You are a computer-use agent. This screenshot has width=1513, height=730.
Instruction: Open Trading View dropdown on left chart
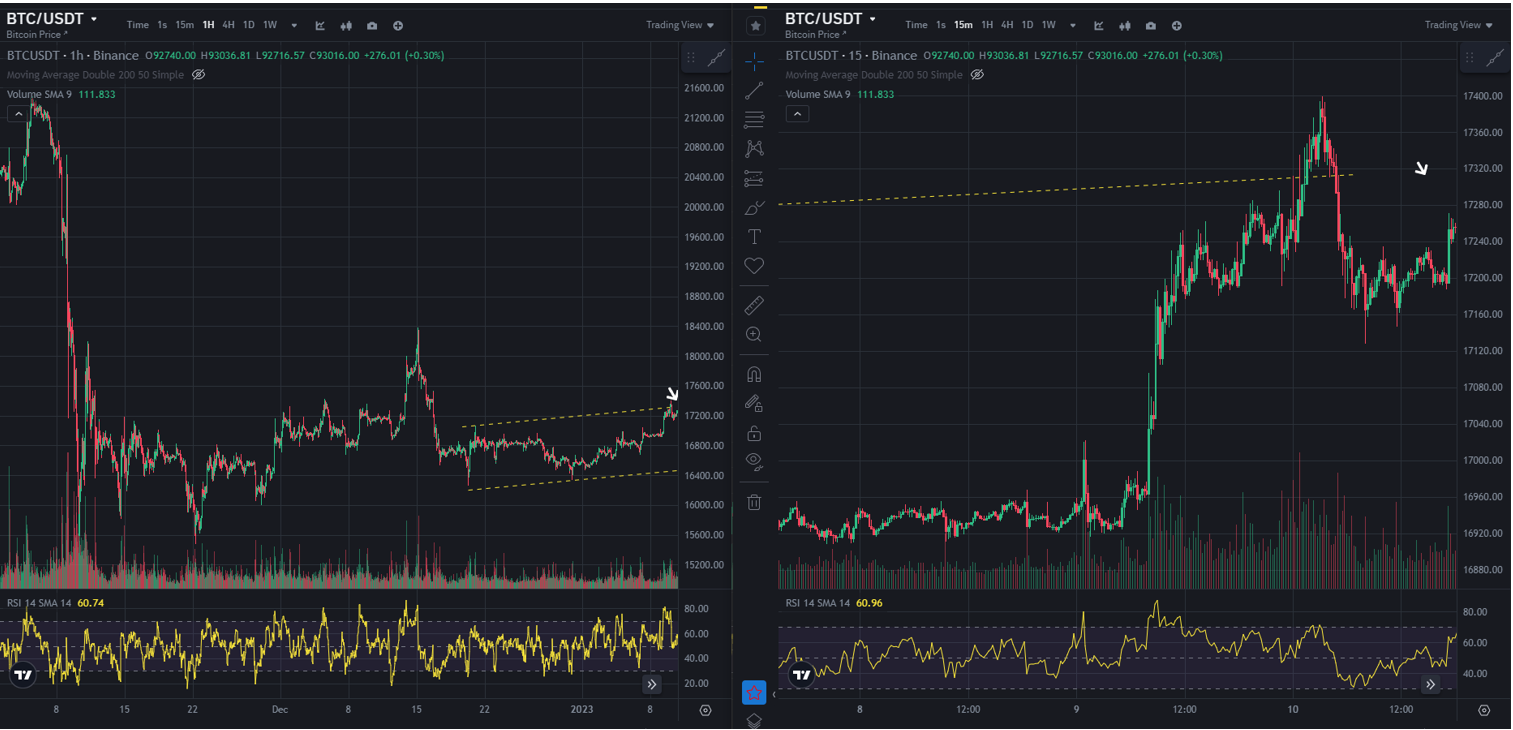tap(680, 25)
